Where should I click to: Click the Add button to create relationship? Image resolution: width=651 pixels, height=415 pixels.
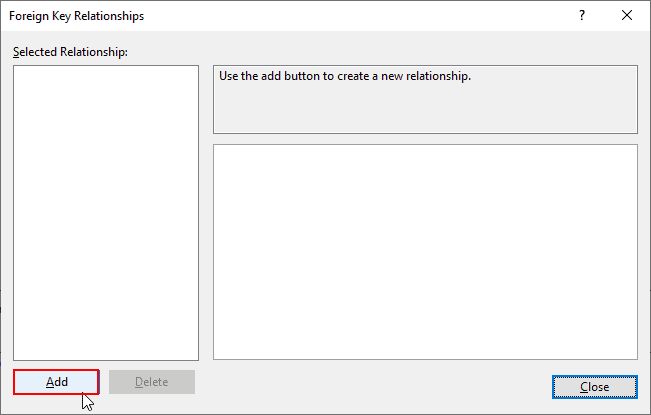pyautogui.click(x=56, y=382)
